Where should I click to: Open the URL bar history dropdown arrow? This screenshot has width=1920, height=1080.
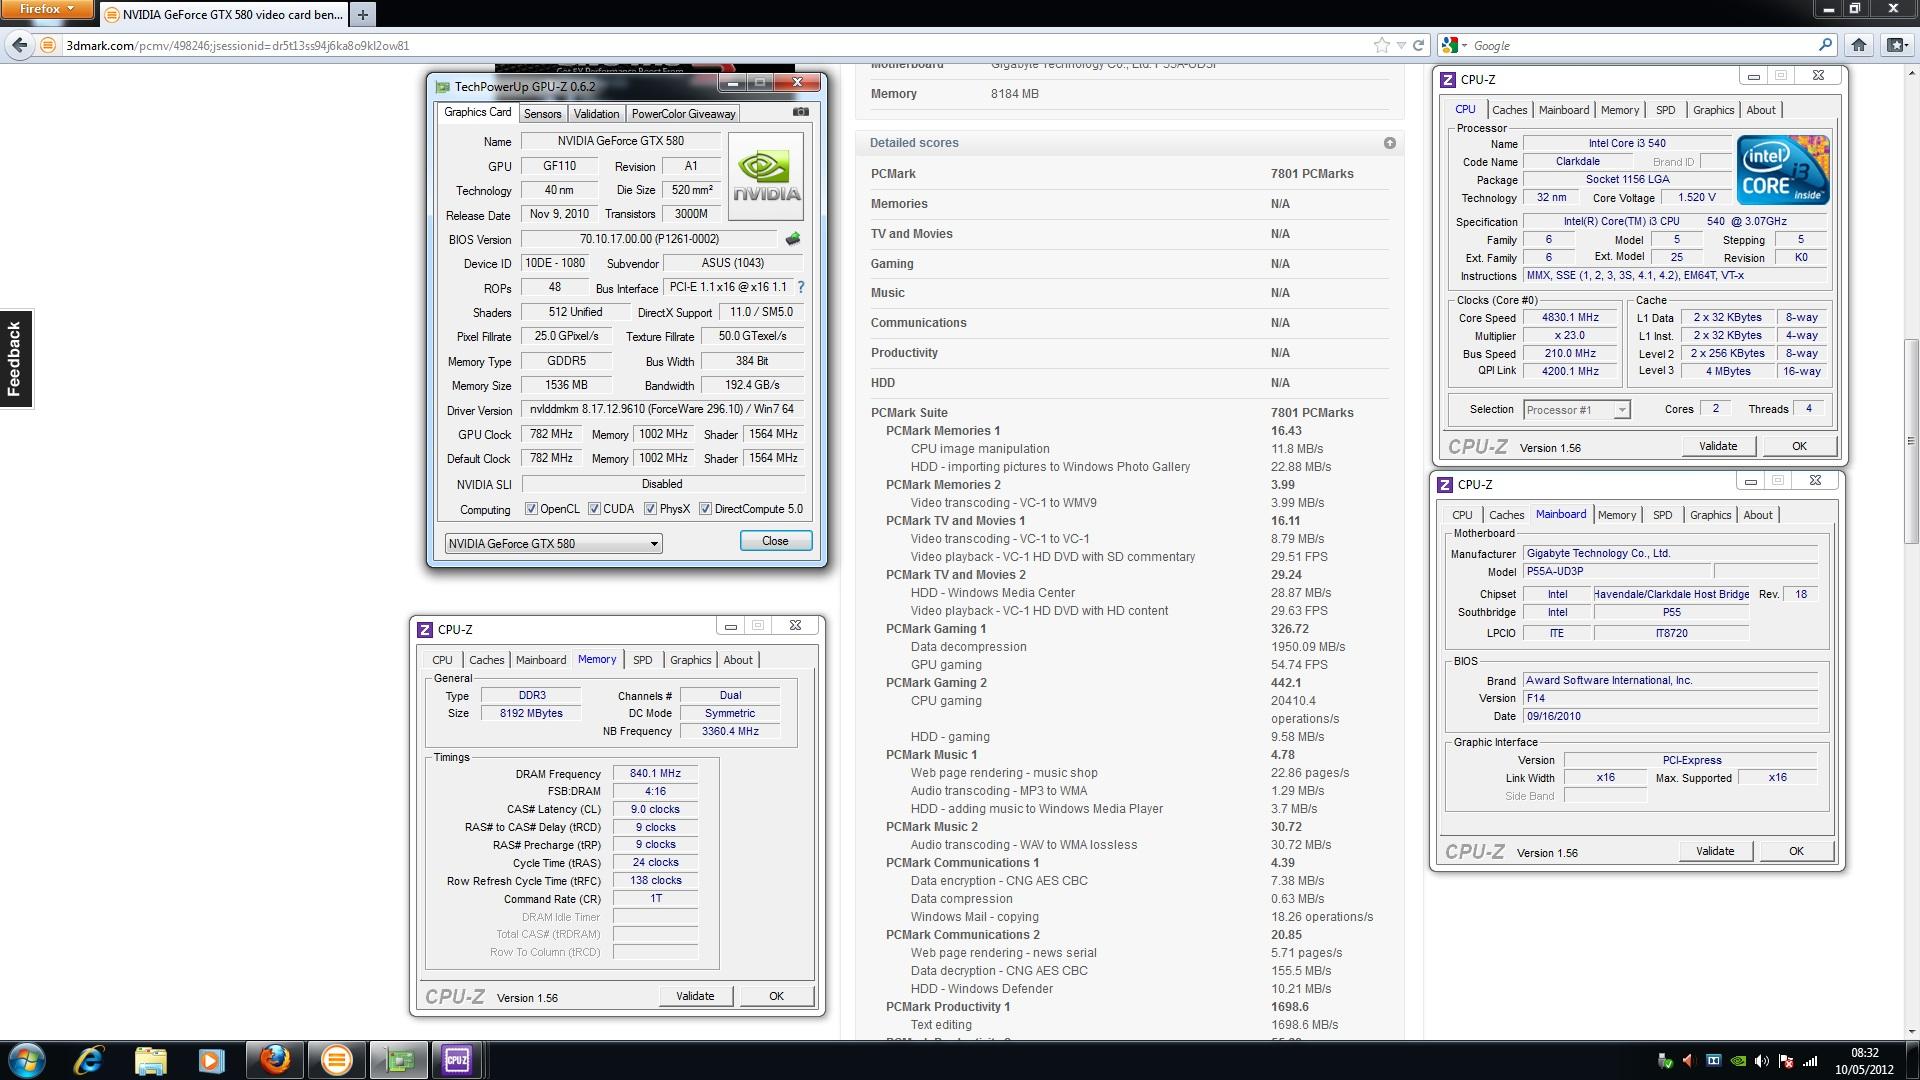point(1401,45)
